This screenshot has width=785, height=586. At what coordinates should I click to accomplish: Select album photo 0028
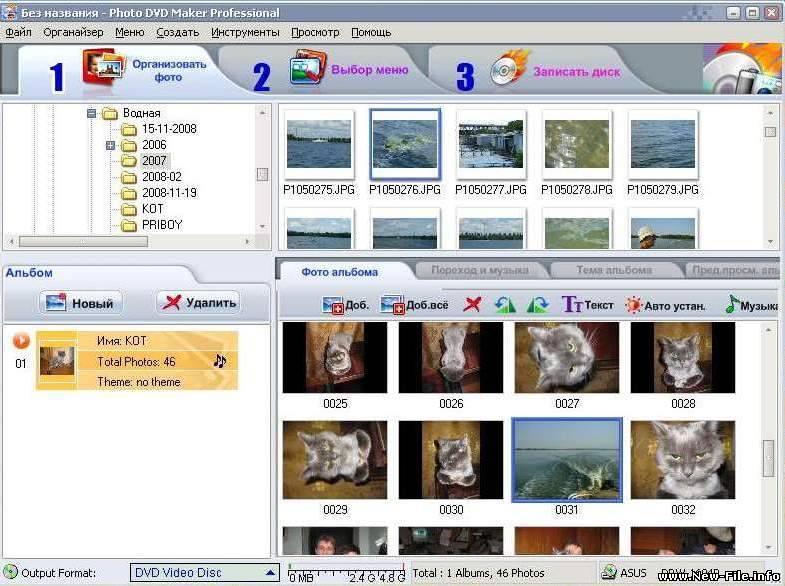coord(683,357)
